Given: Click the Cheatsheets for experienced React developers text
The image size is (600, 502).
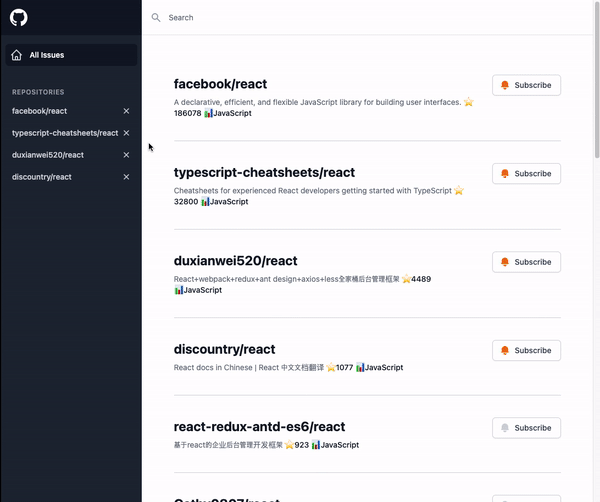Looking at the screenshot, I should [313, 191].
